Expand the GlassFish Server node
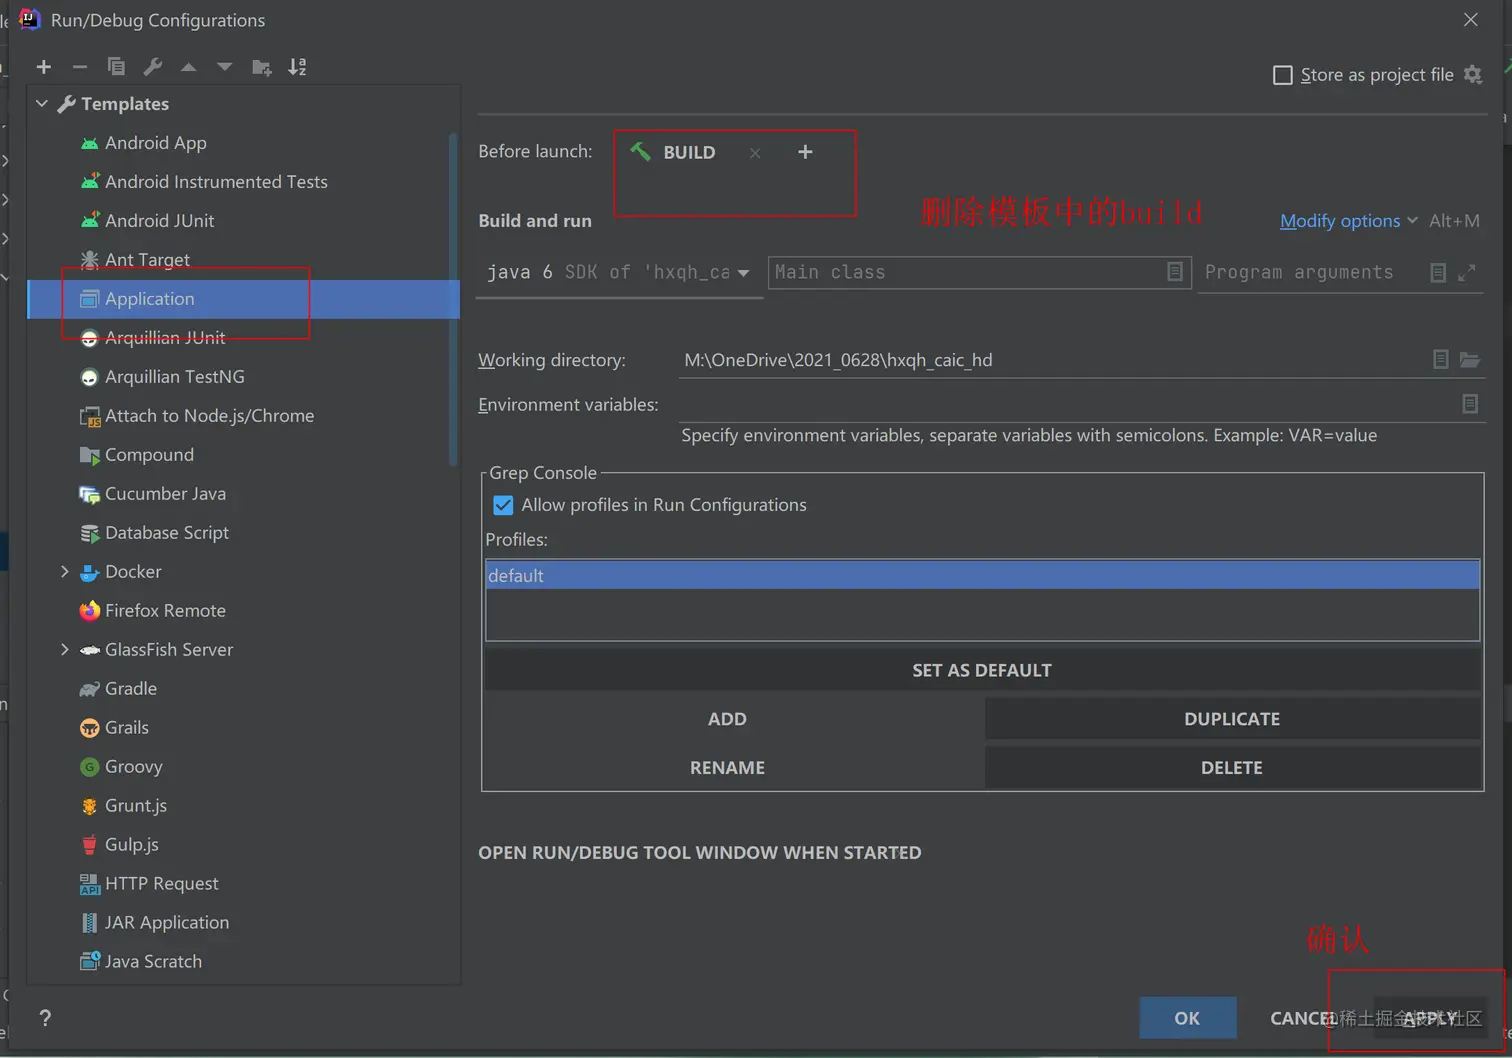Viewport: 1512px width, 1058px height. click(65, 650)
